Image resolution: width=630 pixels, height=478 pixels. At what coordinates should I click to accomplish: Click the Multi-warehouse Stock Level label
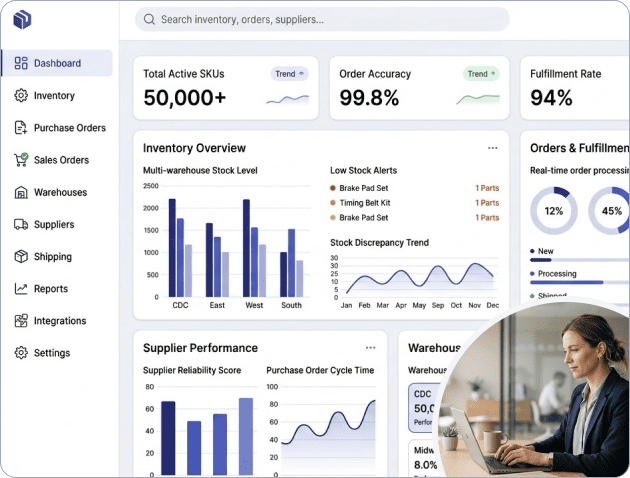tap(200, 170)
